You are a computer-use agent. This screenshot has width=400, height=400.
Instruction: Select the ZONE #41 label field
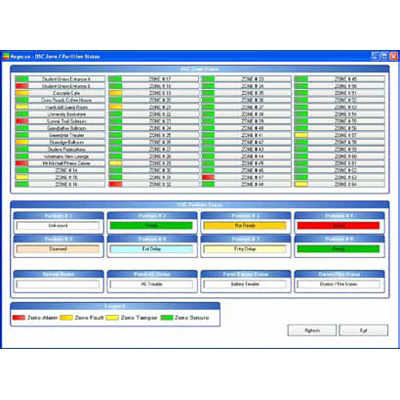[253, 135]
